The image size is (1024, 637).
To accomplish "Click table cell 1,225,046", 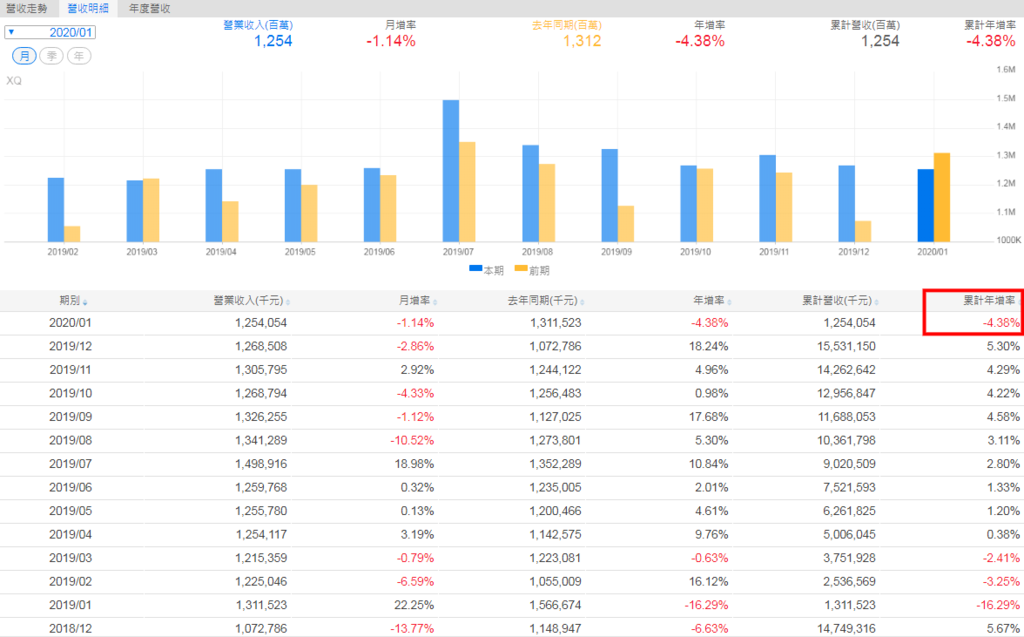I will click(x=261, y=581).
